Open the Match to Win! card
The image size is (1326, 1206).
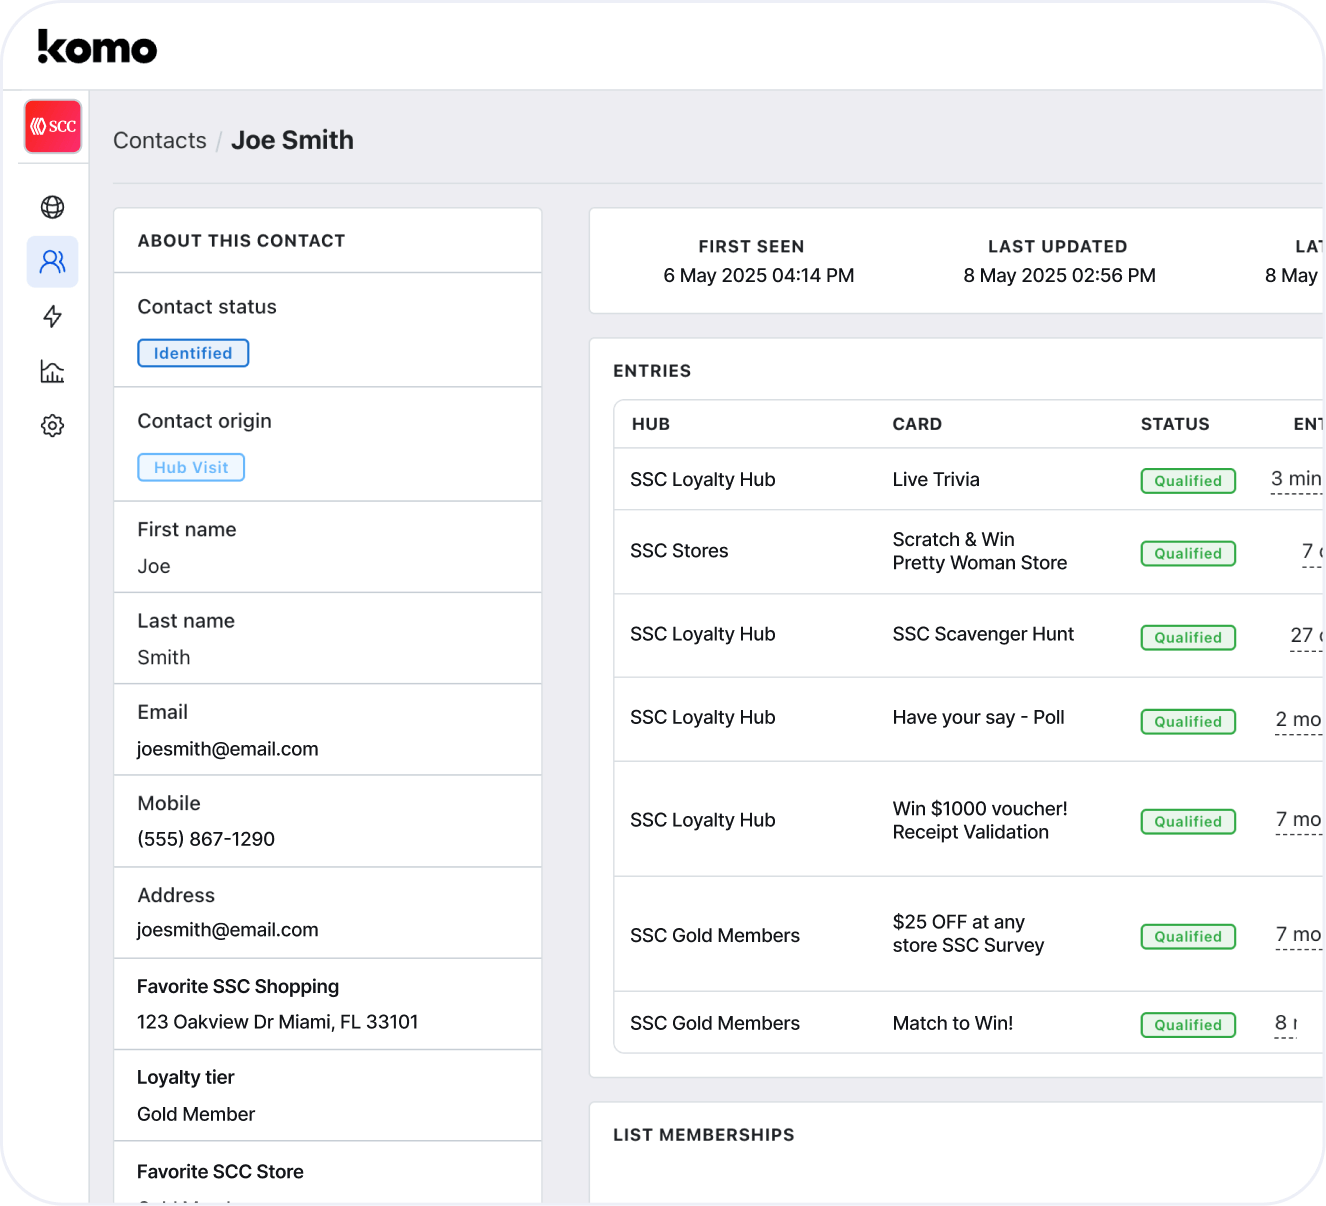coord(953,1023)
